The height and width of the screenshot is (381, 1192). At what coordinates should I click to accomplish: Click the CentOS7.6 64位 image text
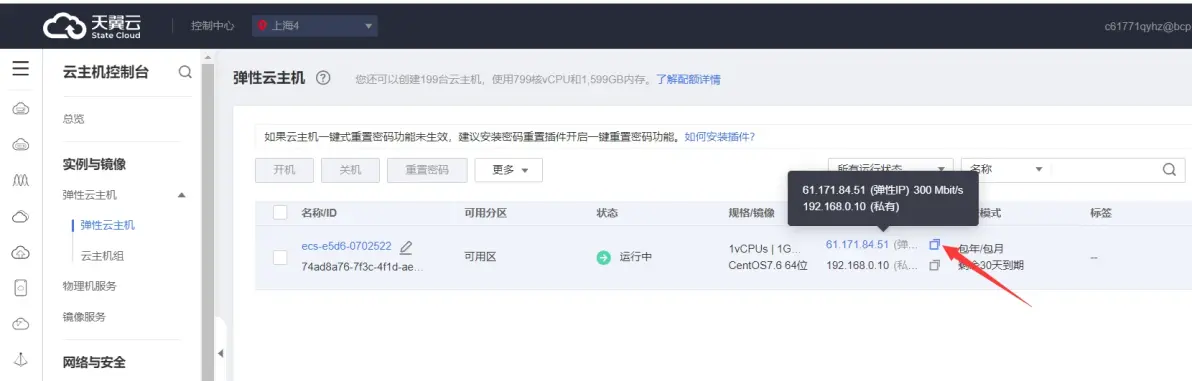[768, 265]
